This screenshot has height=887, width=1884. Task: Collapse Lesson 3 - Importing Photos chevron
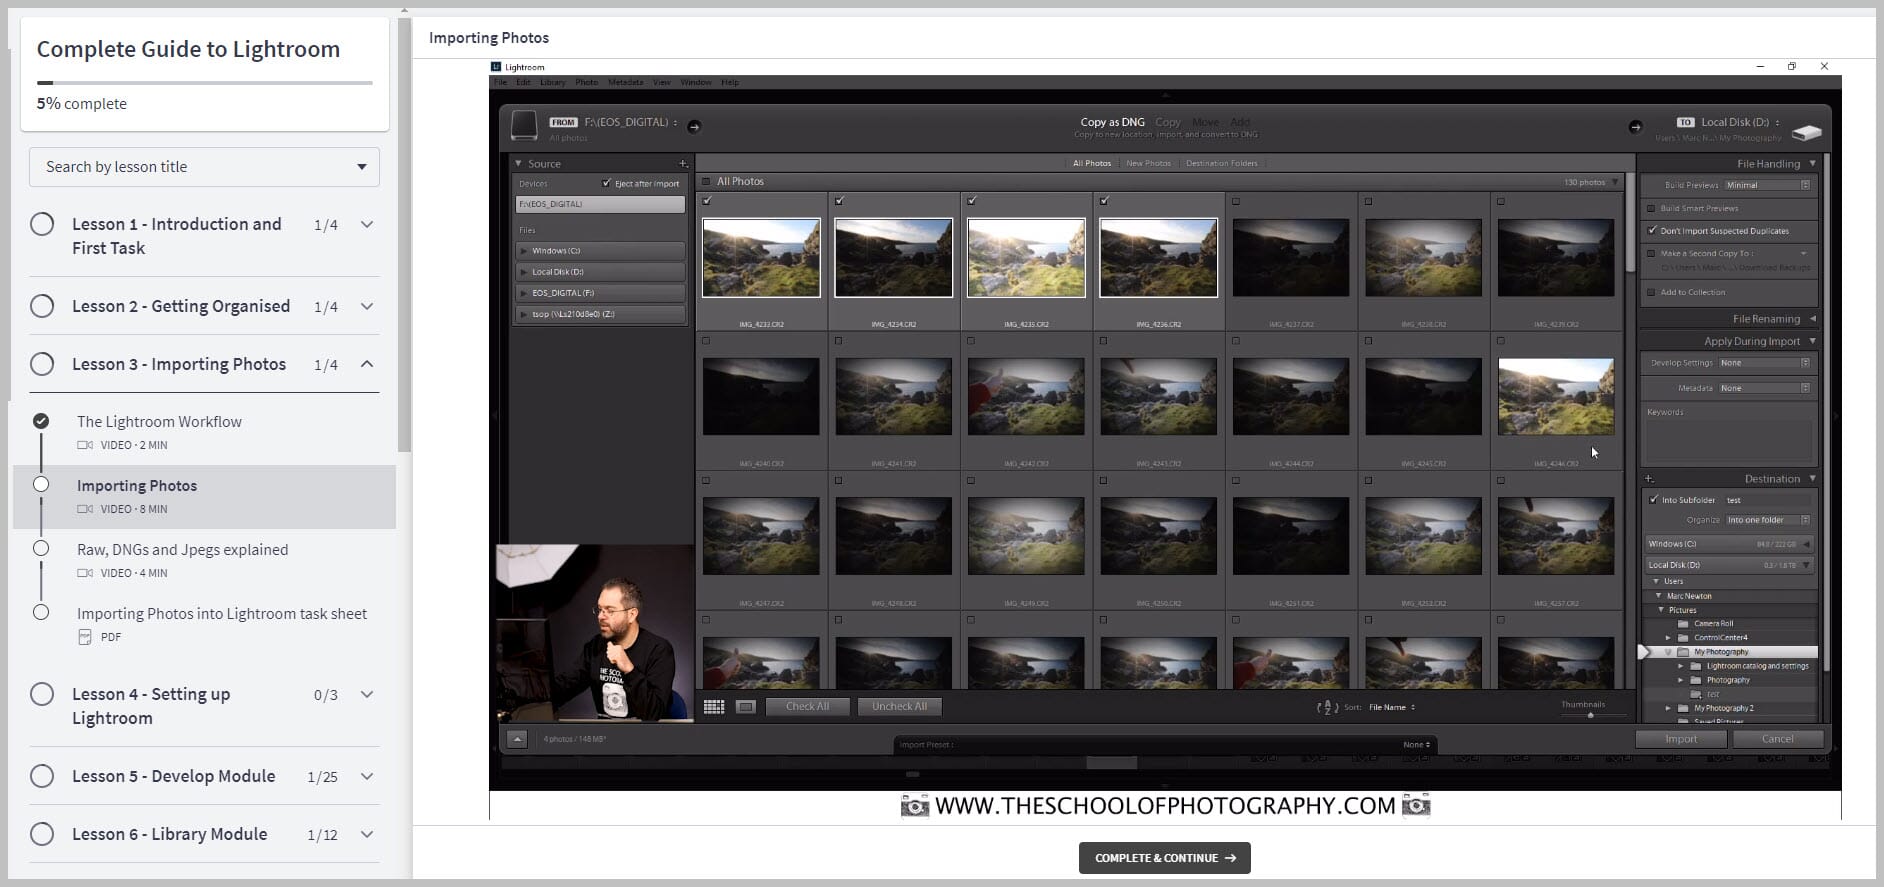[367, 364]
